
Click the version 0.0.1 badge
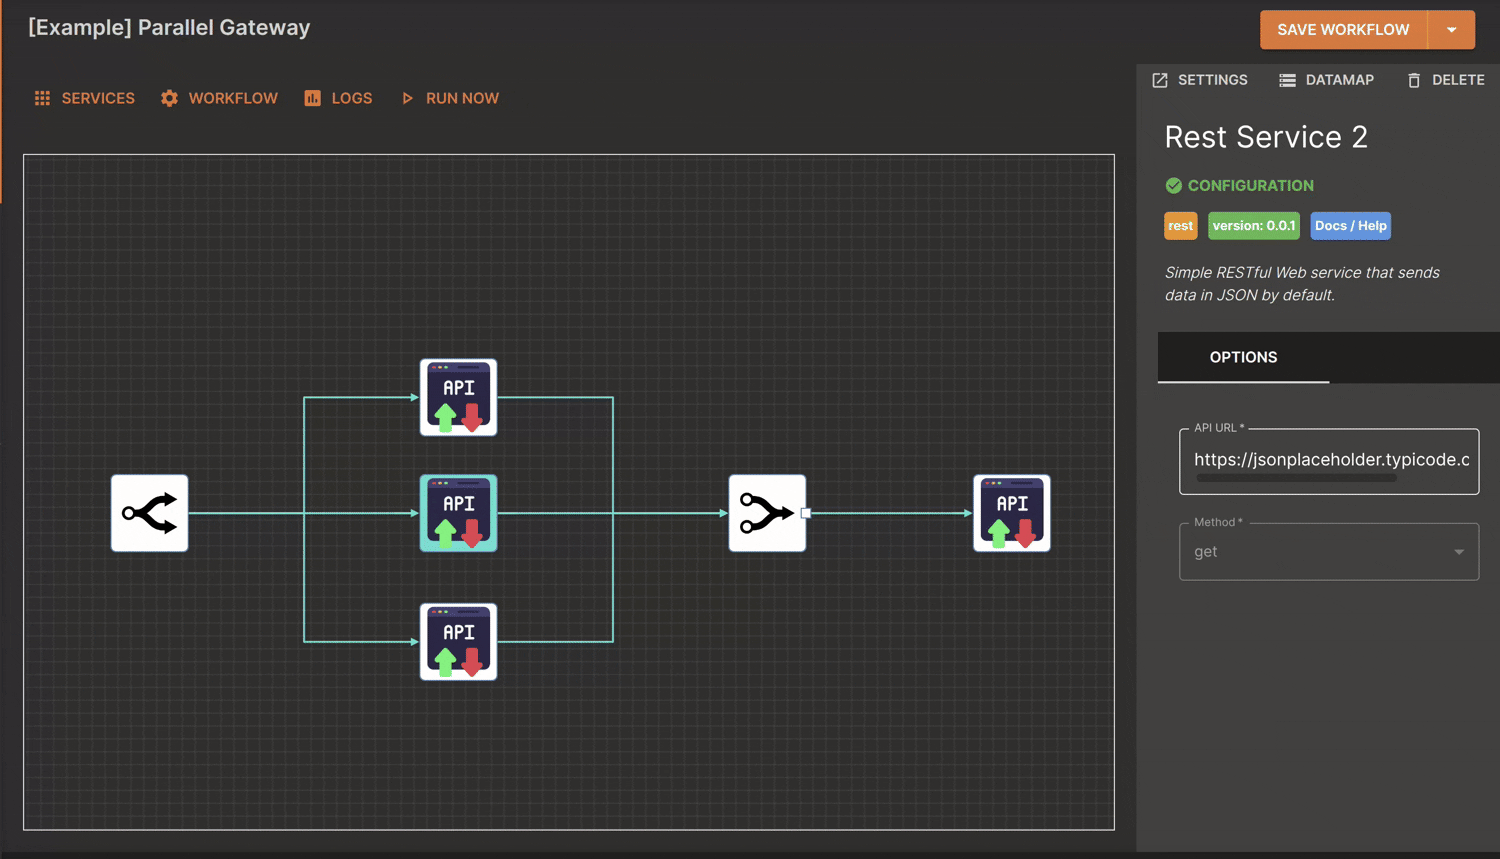pyautogui.click(x=1254, y=226)
